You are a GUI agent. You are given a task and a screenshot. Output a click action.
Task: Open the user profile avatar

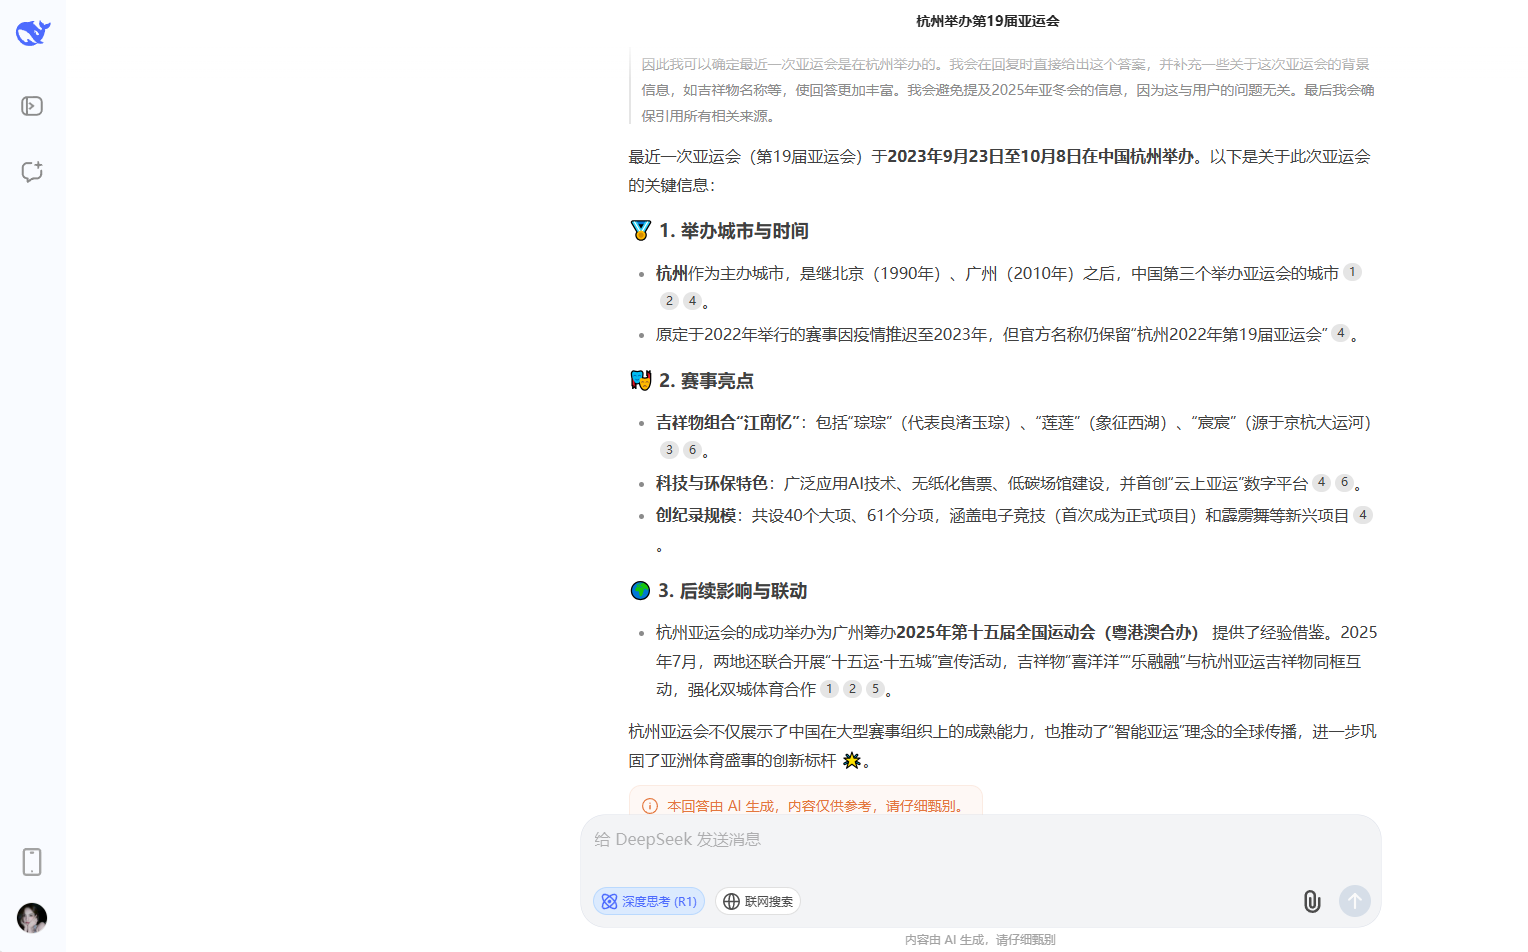click(32, 918)
